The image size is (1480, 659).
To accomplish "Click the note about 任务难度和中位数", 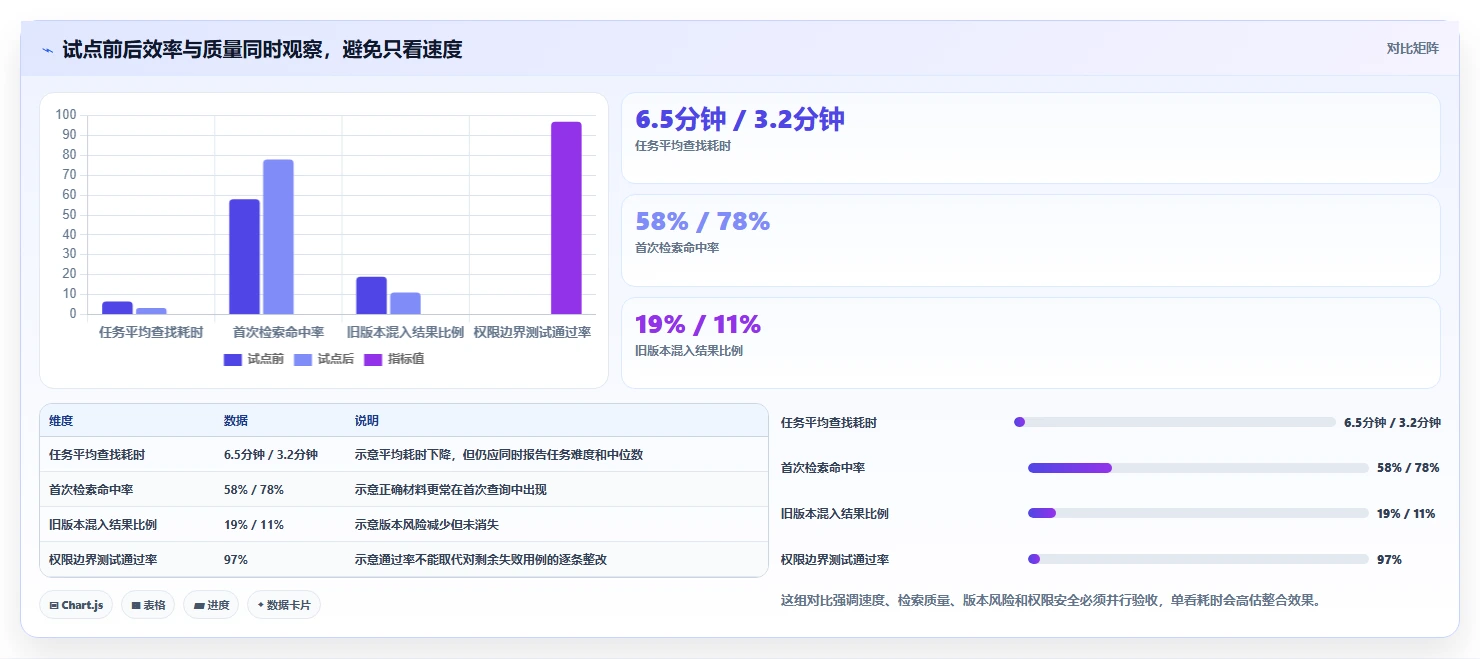I will tap(499, 455).
